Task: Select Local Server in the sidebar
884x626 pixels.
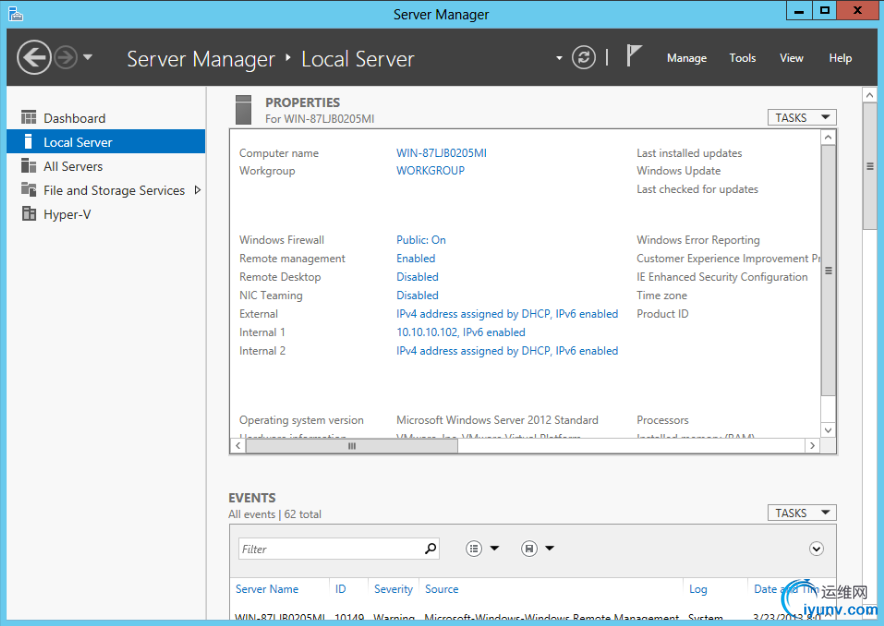Action: coord(106,142)
